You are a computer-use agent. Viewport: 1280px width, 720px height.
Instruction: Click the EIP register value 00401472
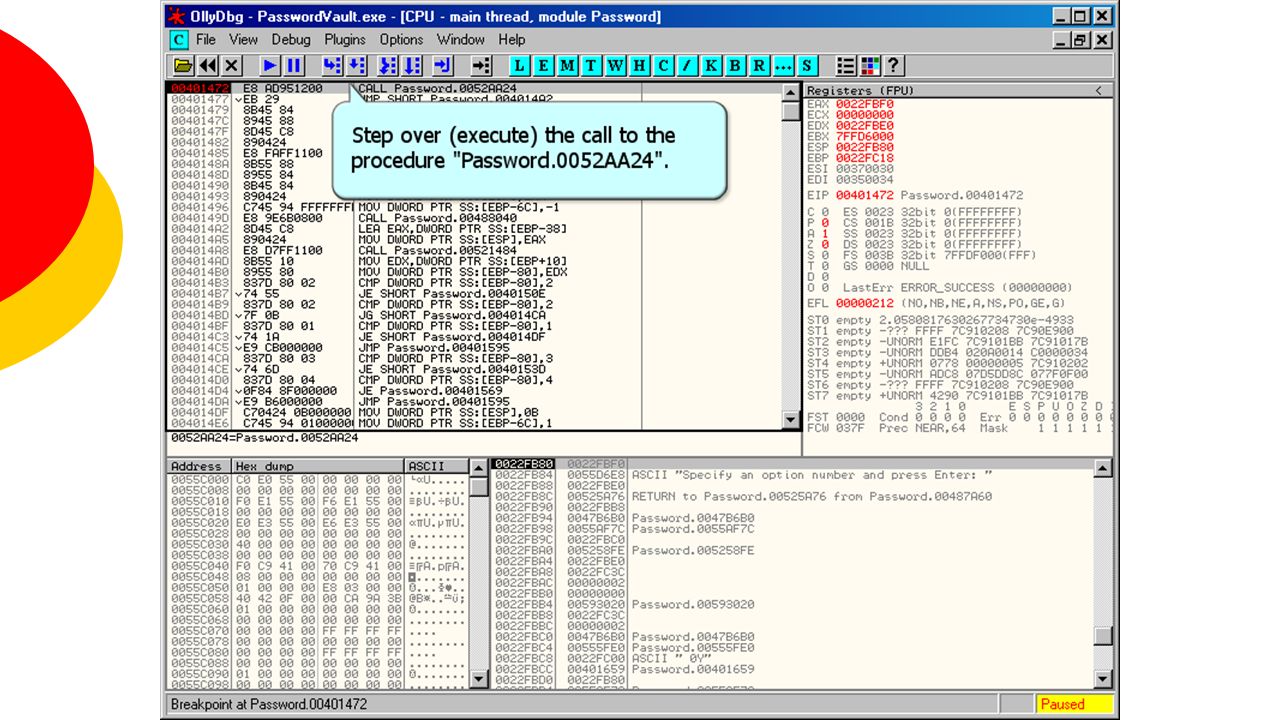click(x=865, y=195)
